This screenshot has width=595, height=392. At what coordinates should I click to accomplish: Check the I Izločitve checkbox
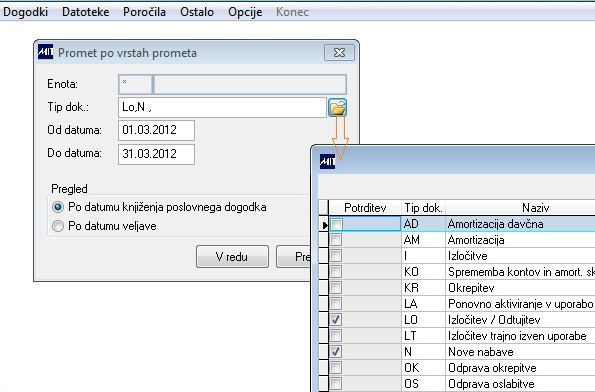tap(336, 256)
